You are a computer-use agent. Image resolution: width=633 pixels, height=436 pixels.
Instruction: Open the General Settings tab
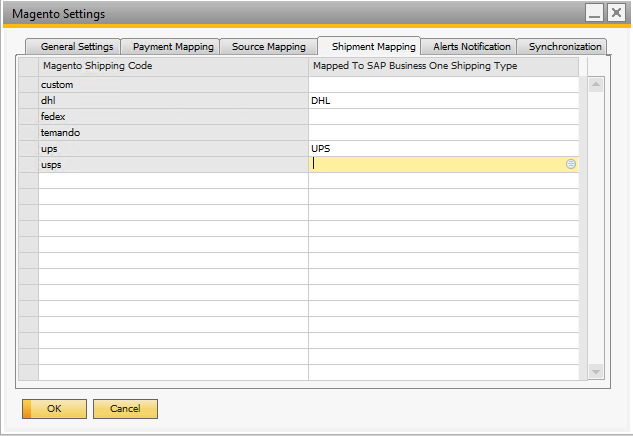(77, 47)
